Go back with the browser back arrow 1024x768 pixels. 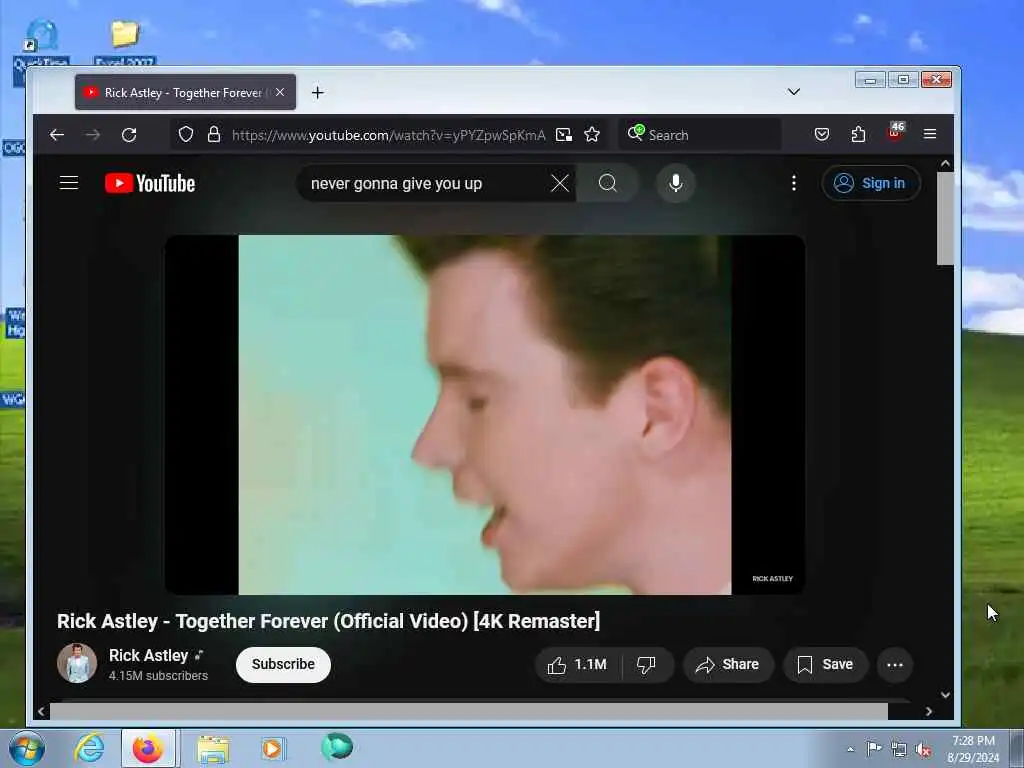click(x=57, y=135)
